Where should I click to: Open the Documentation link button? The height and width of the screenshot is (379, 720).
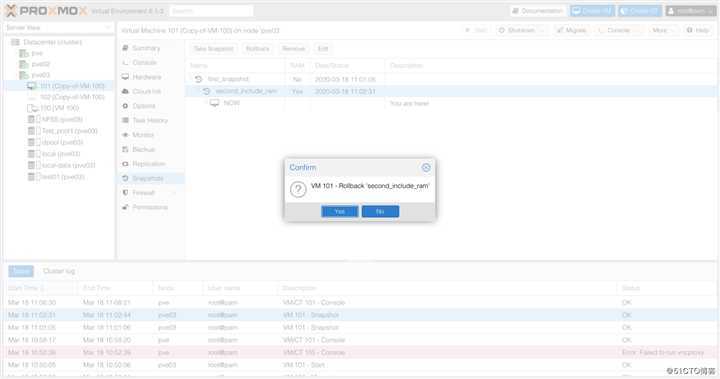538,11
